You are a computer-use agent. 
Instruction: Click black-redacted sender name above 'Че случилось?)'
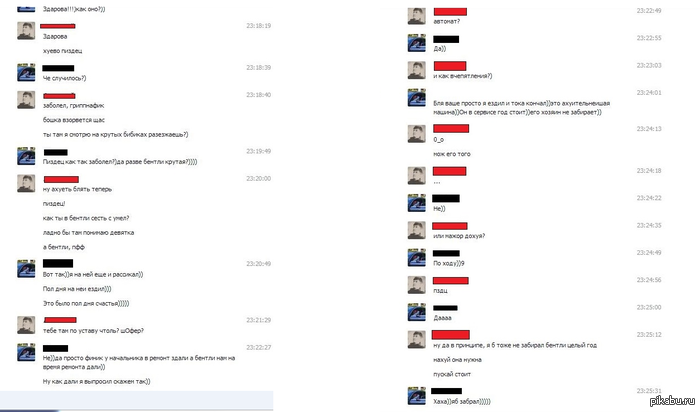point(58,68)
